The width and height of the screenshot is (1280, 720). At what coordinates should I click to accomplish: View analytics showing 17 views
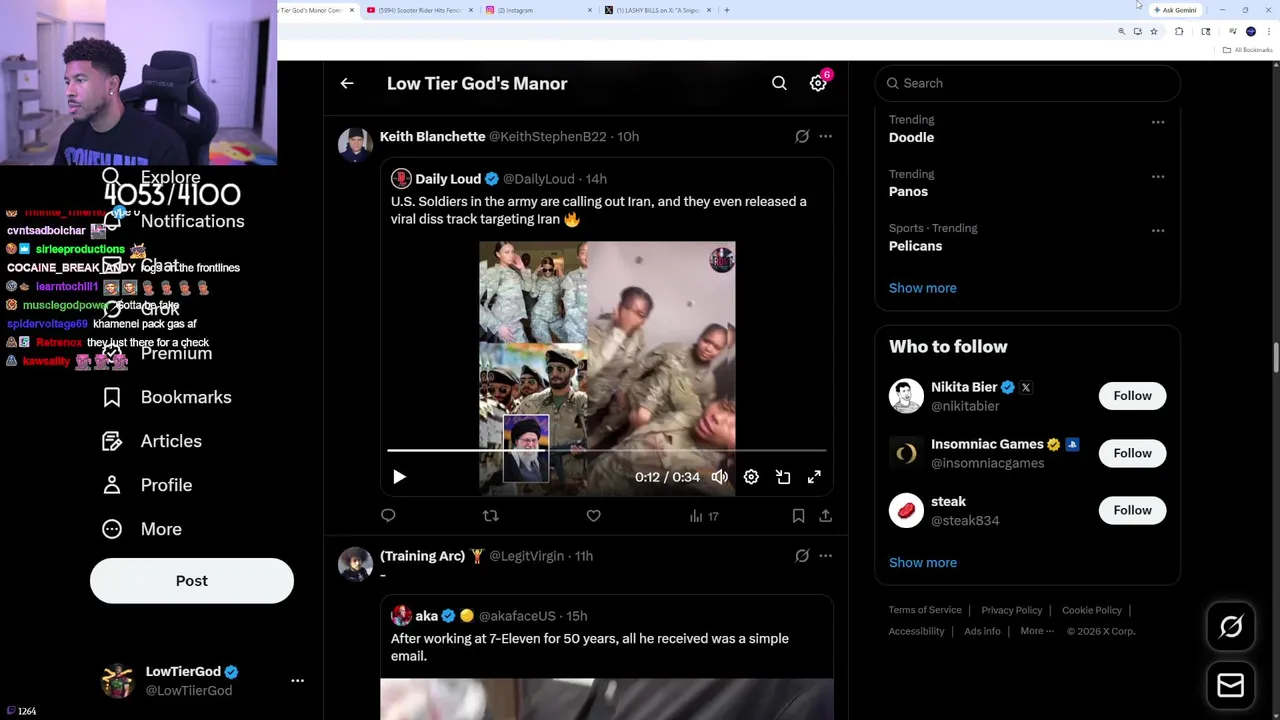(x=704, y=516)
